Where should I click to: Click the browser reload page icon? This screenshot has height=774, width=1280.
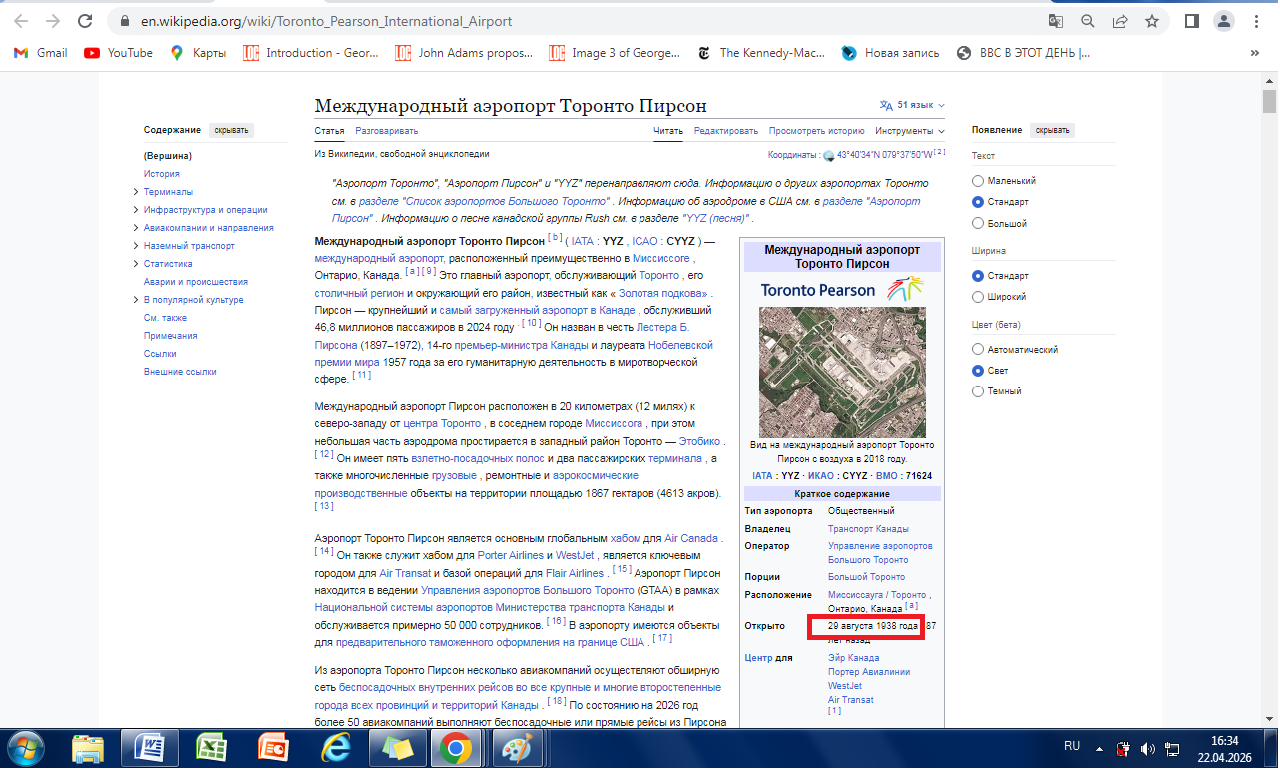pos(86,21)
